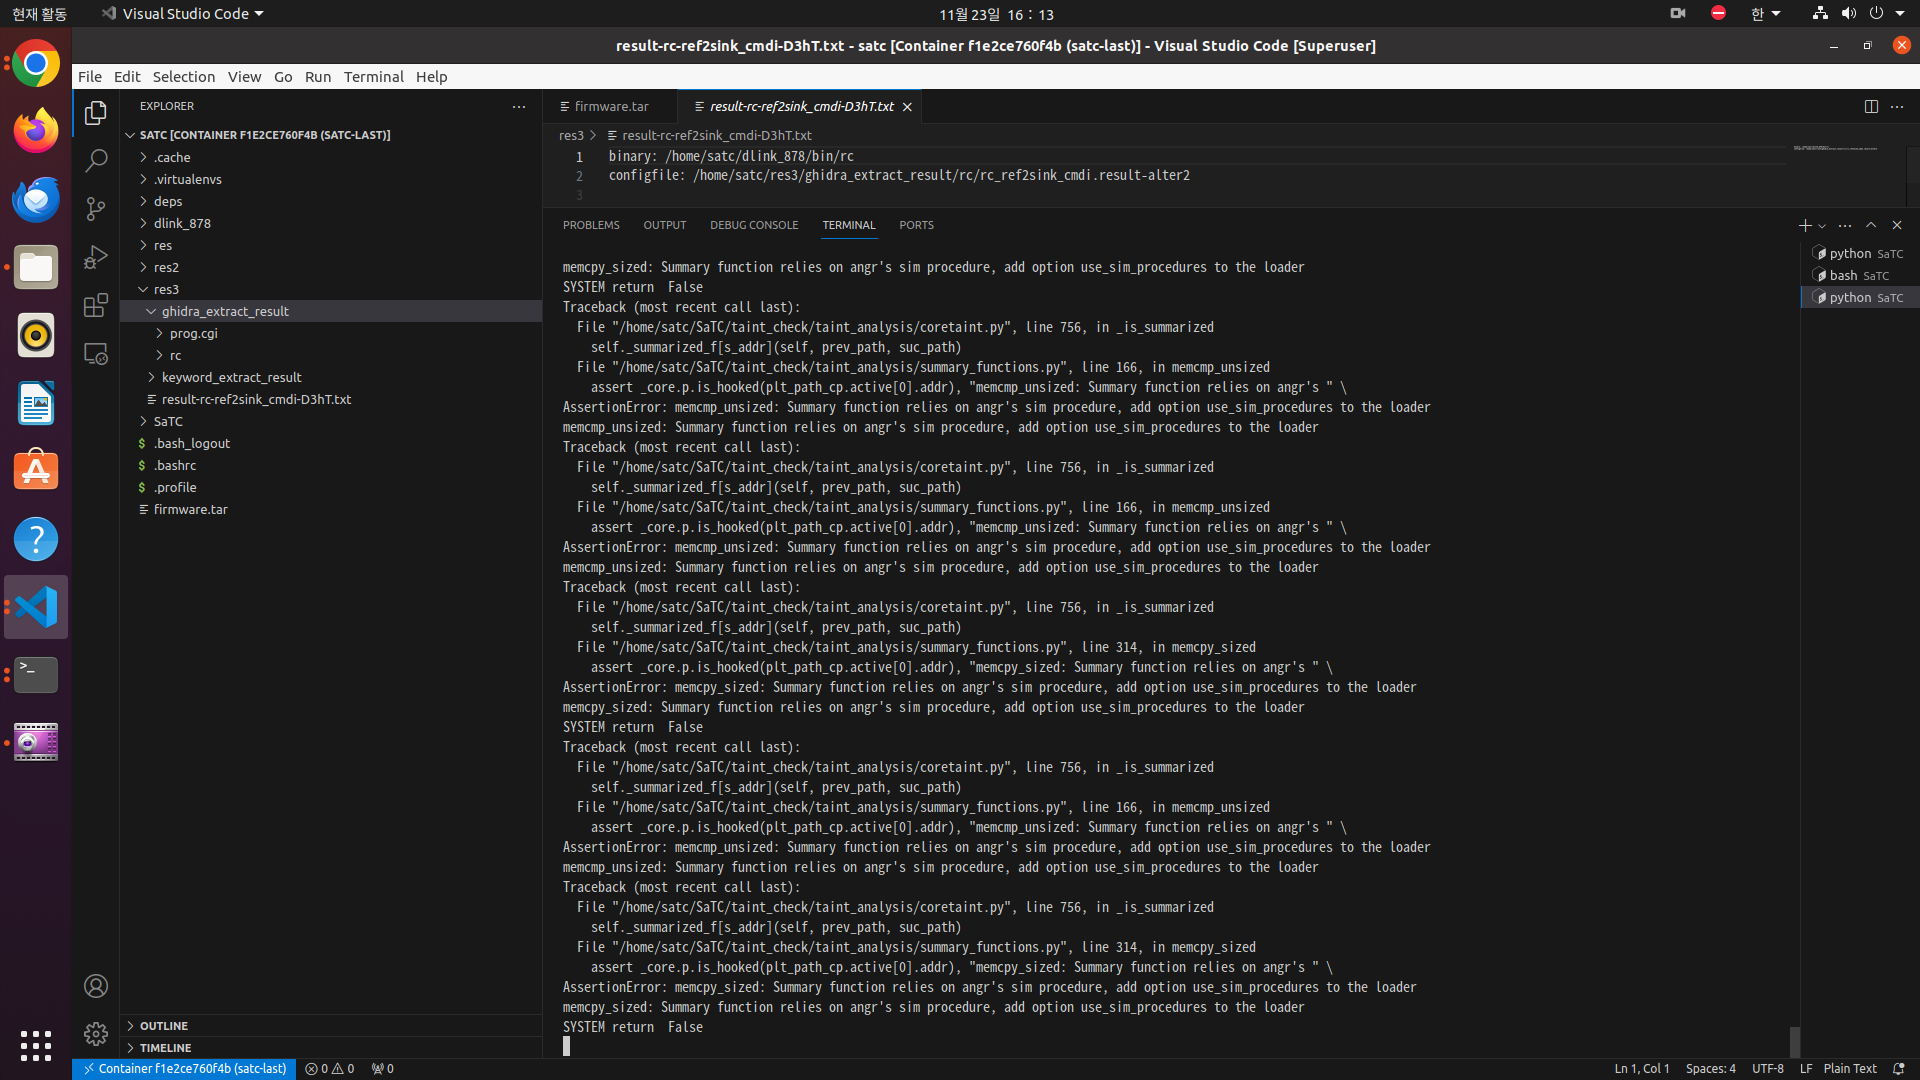Open the Accounts icon in activity bar
This screenshot has width=1920, height=1080.
(x=96, y=986)
